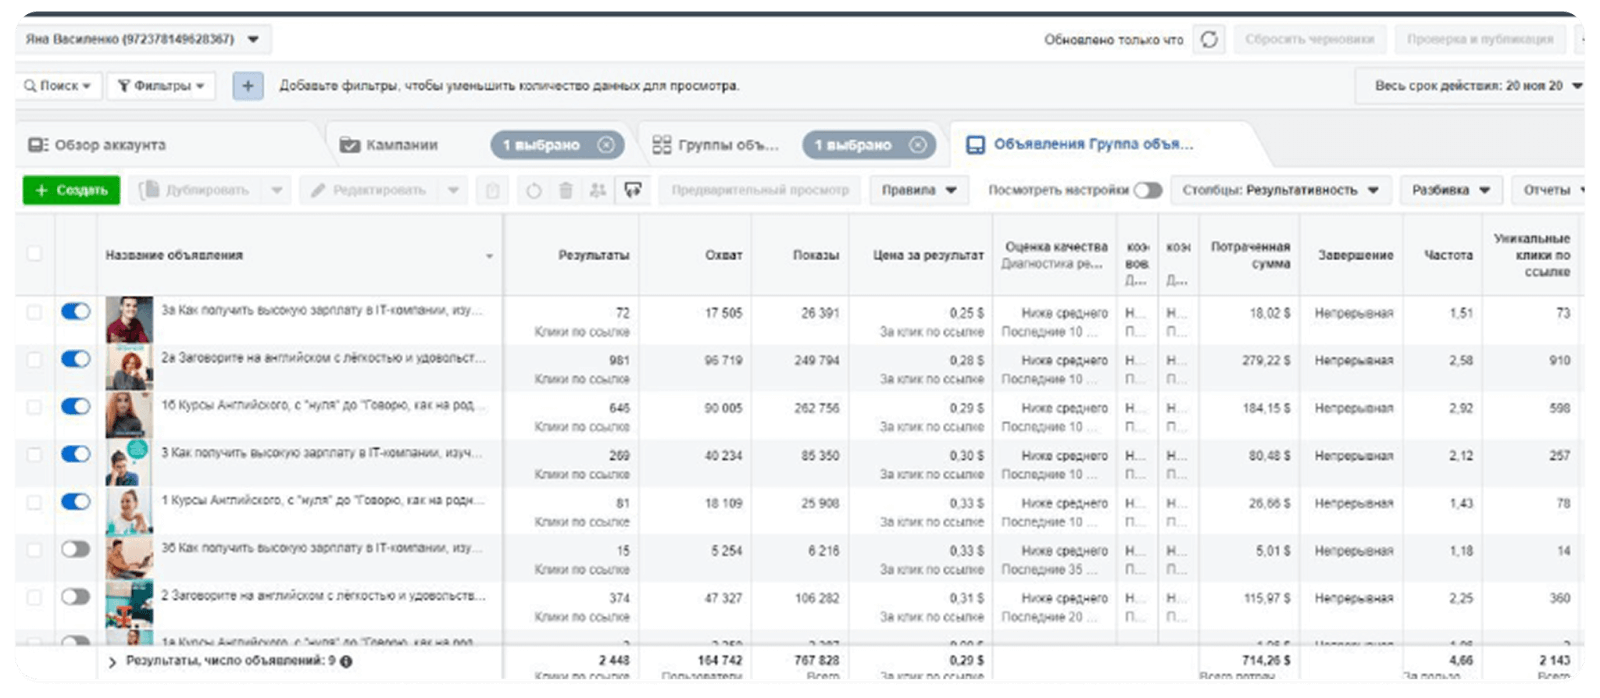Click 'Уникальные клики по ссылке' column header
1600x698 pixels.
1532,255
